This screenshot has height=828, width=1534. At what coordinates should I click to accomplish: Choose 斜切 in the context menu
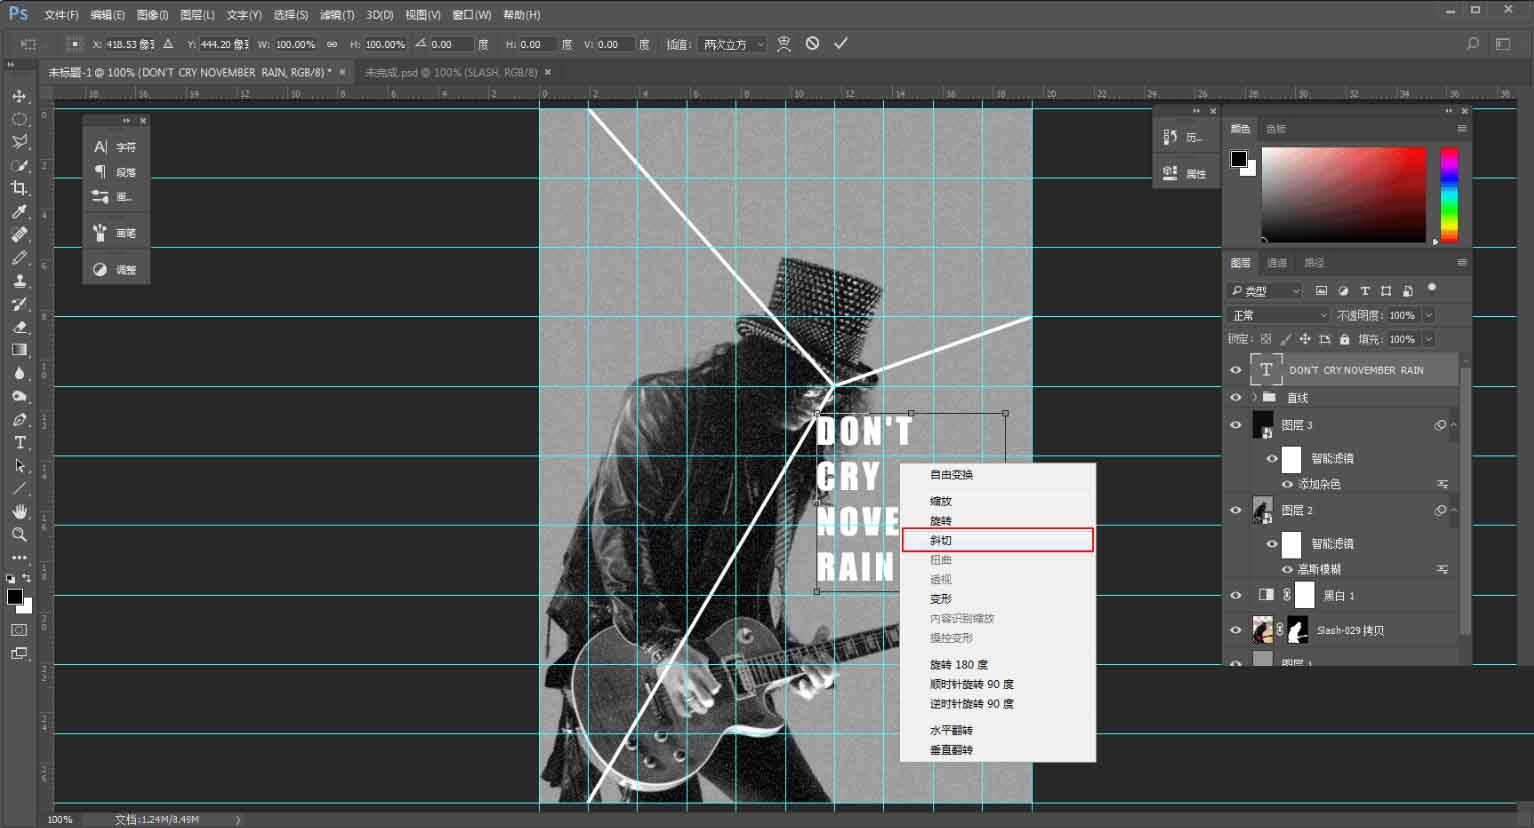[x=997, y=540]
